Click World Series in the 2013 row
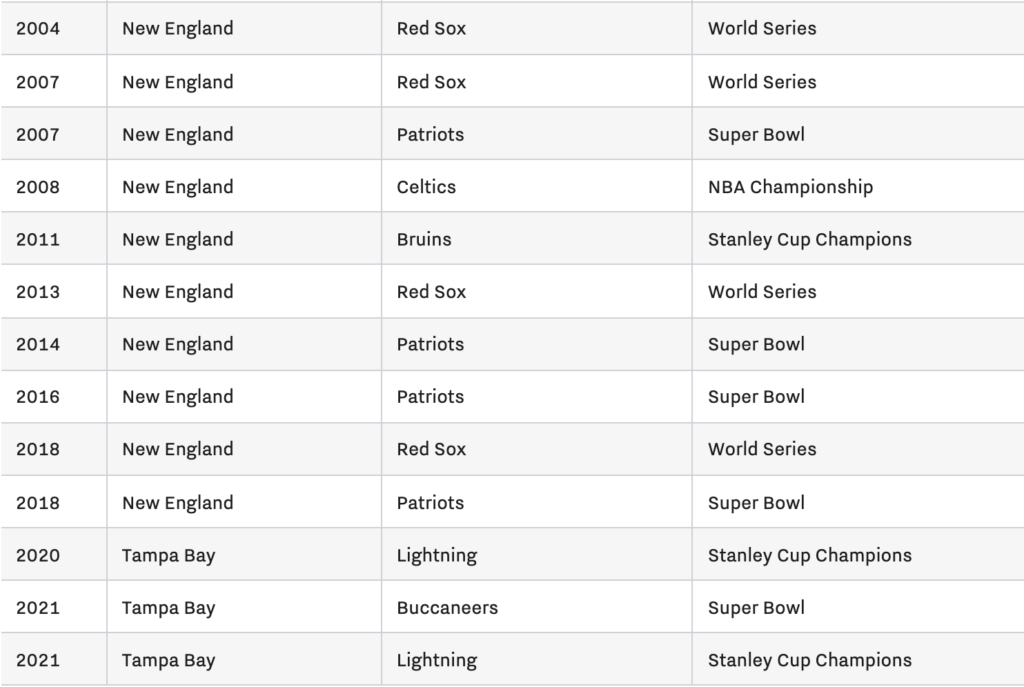The width and height of the screenshot is (1024, 687). [x=858, y=291]
